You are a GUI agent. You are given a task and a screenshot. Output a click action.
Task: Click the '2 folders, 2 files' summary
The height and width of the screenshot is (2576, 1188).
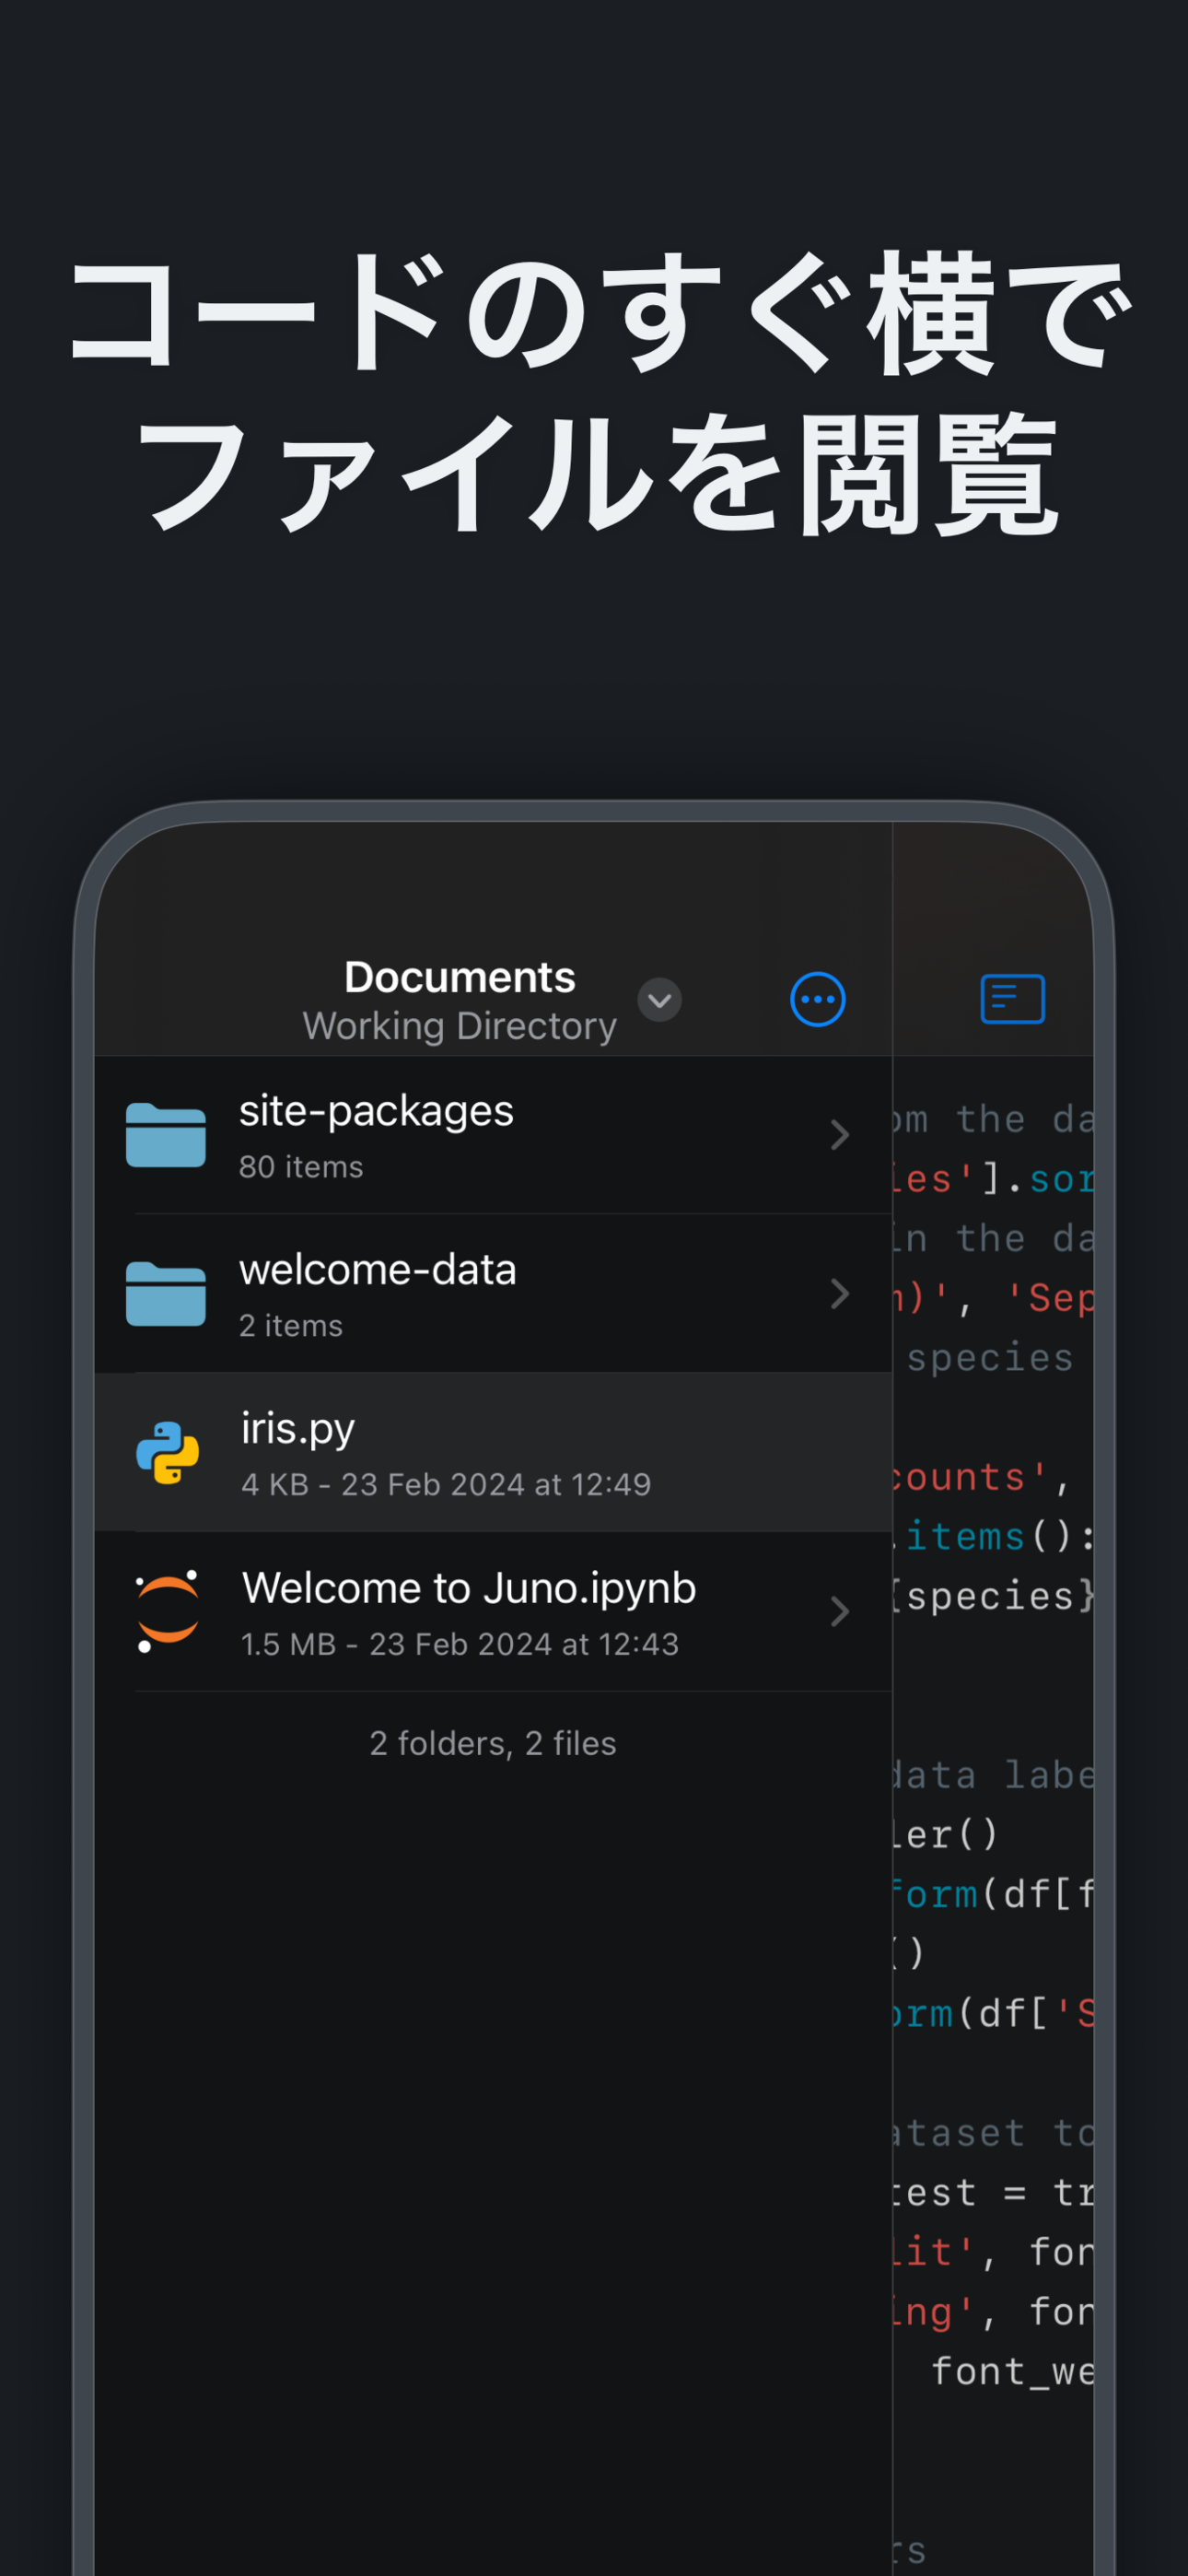[x=493, y=1744]
